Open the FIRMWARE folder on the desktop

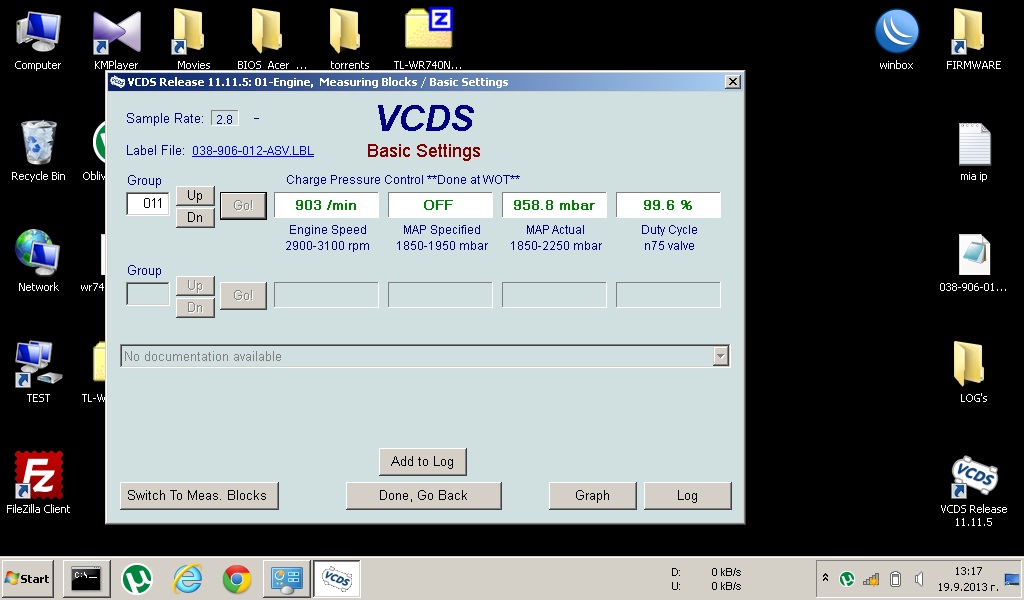pyautogui.click(x=973, y=33)
